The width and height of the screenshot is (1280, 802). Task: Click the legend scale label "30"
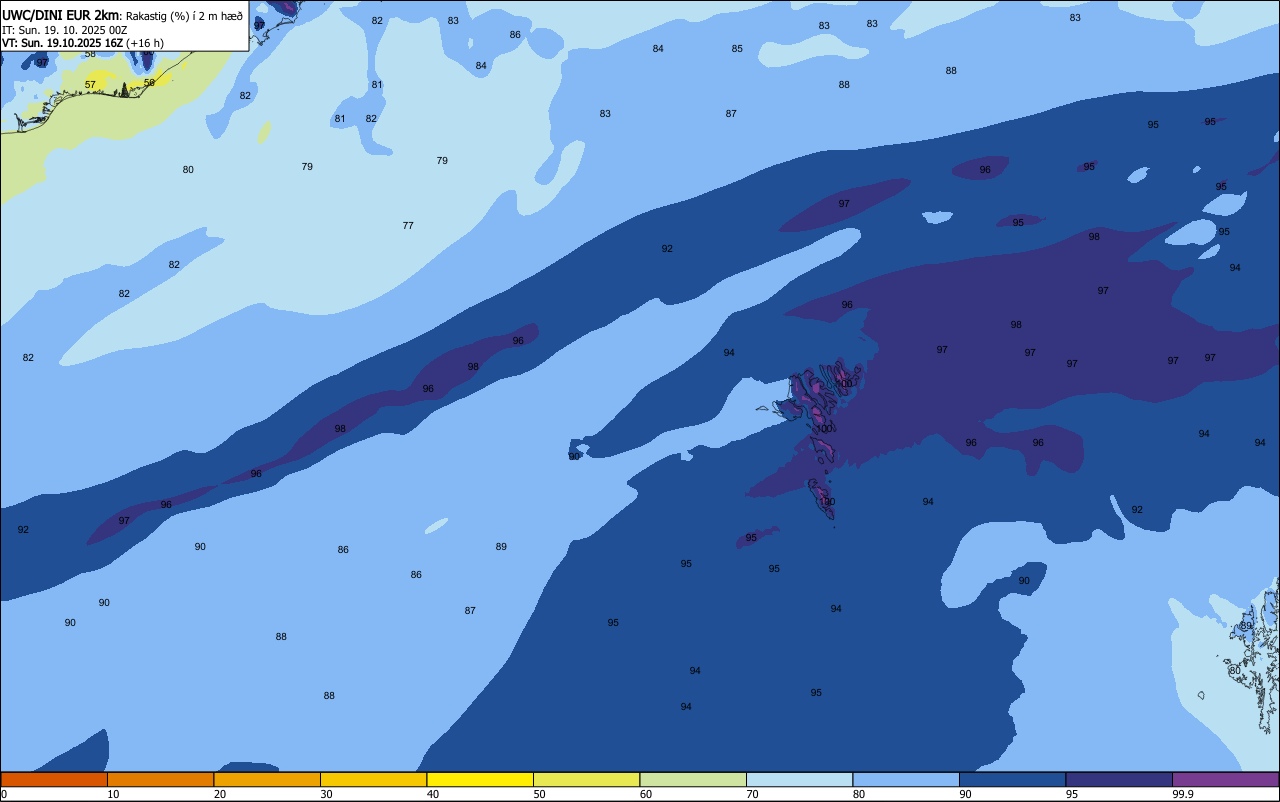(x=326, y=794)
